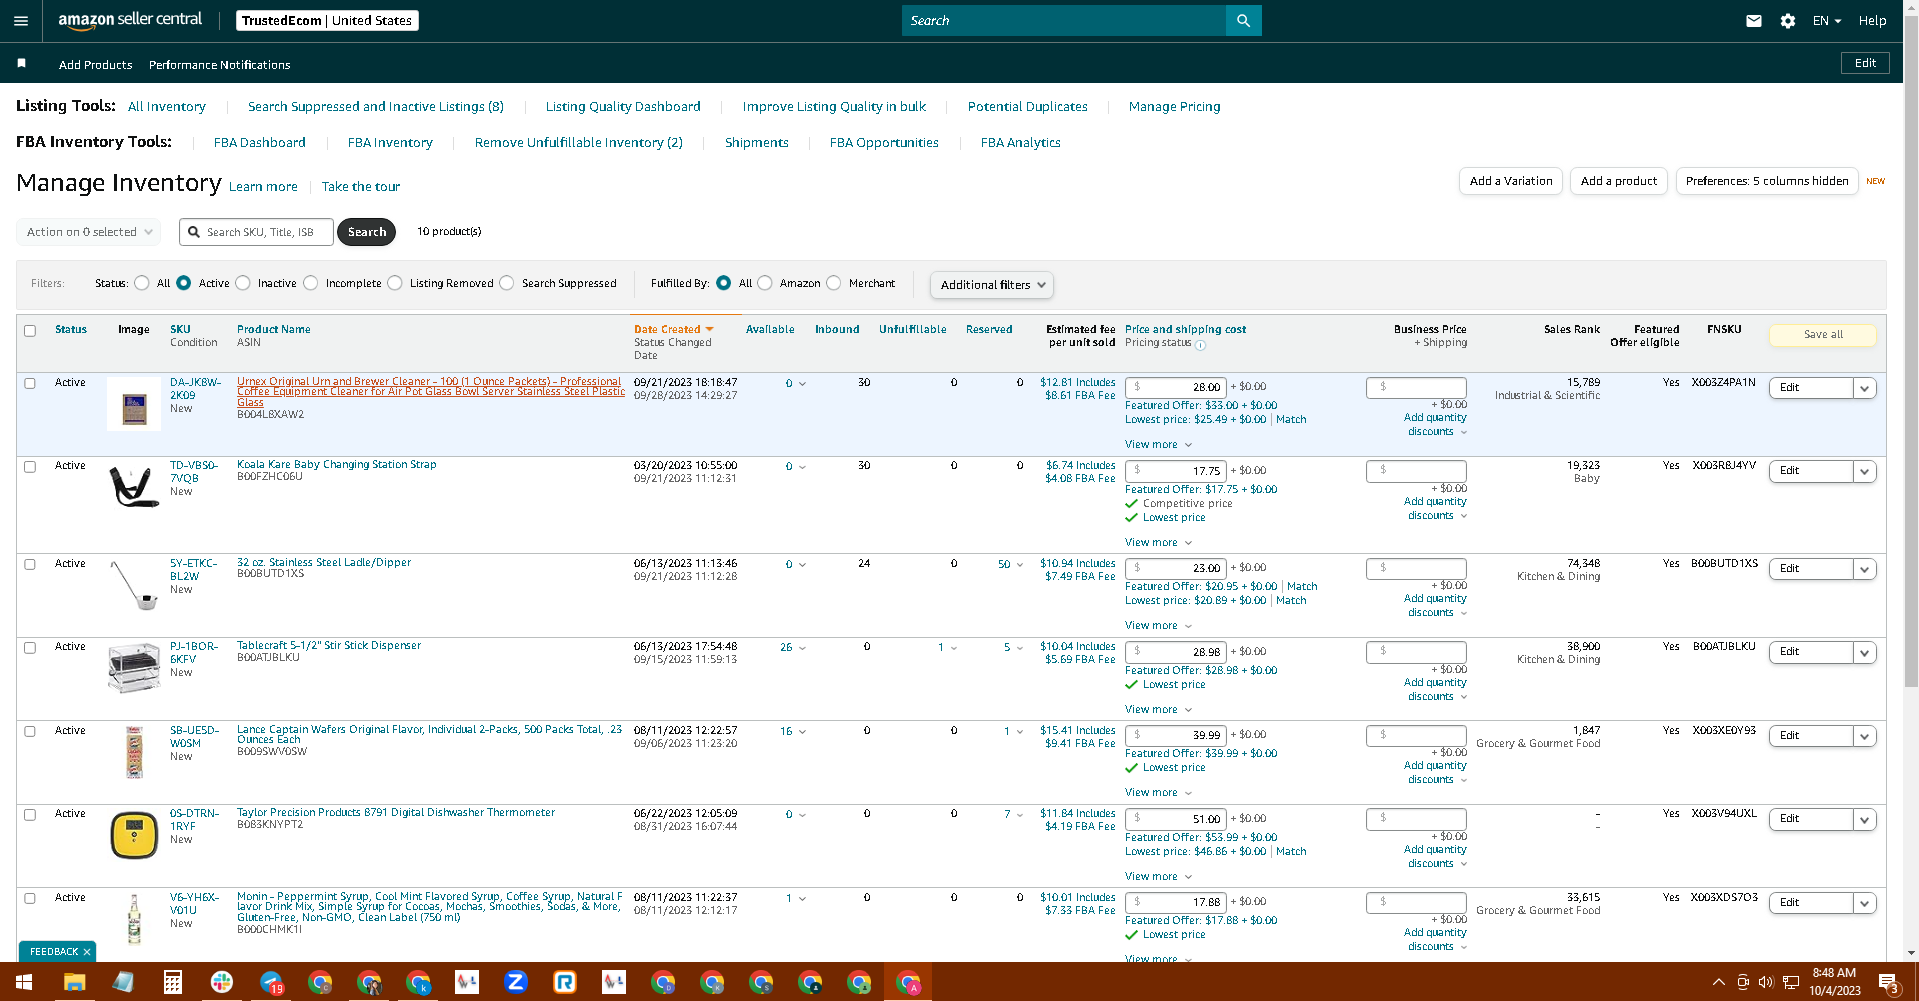Screen dimensions: 1919x1001
Task: Select Fulfilled By Amazon radio button
Action: click(765, 283)
